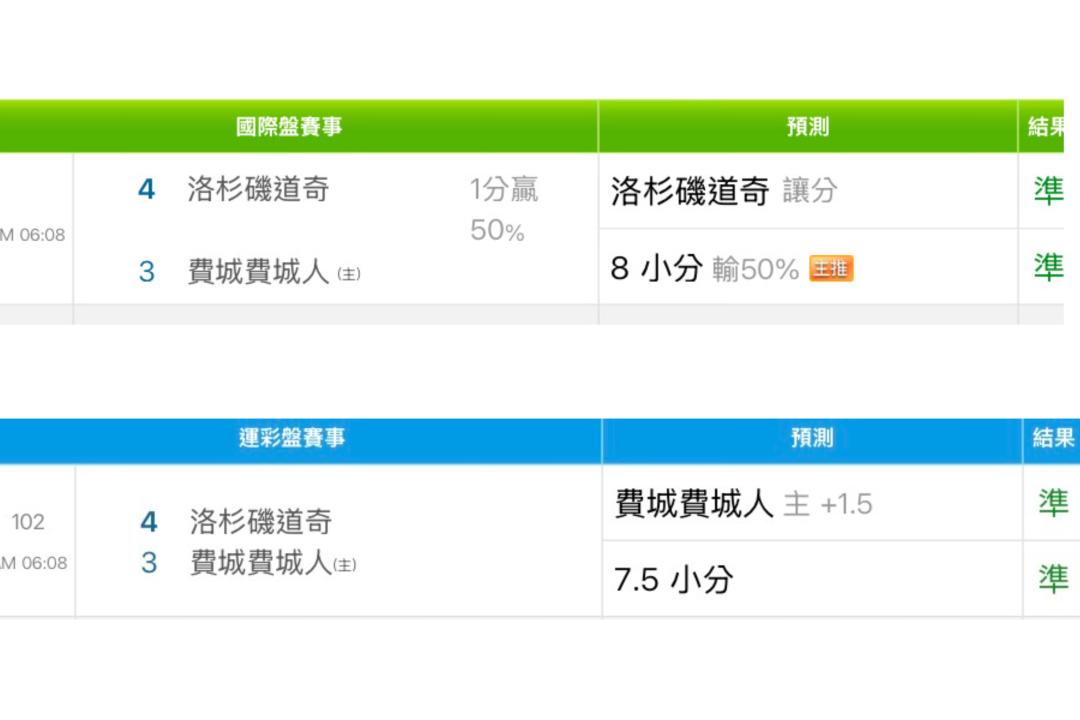The image size is (1080, 720).
Task: Click 準 result beside 洛杉磯道奇 讓分
Action: [x=1048, y=191]
